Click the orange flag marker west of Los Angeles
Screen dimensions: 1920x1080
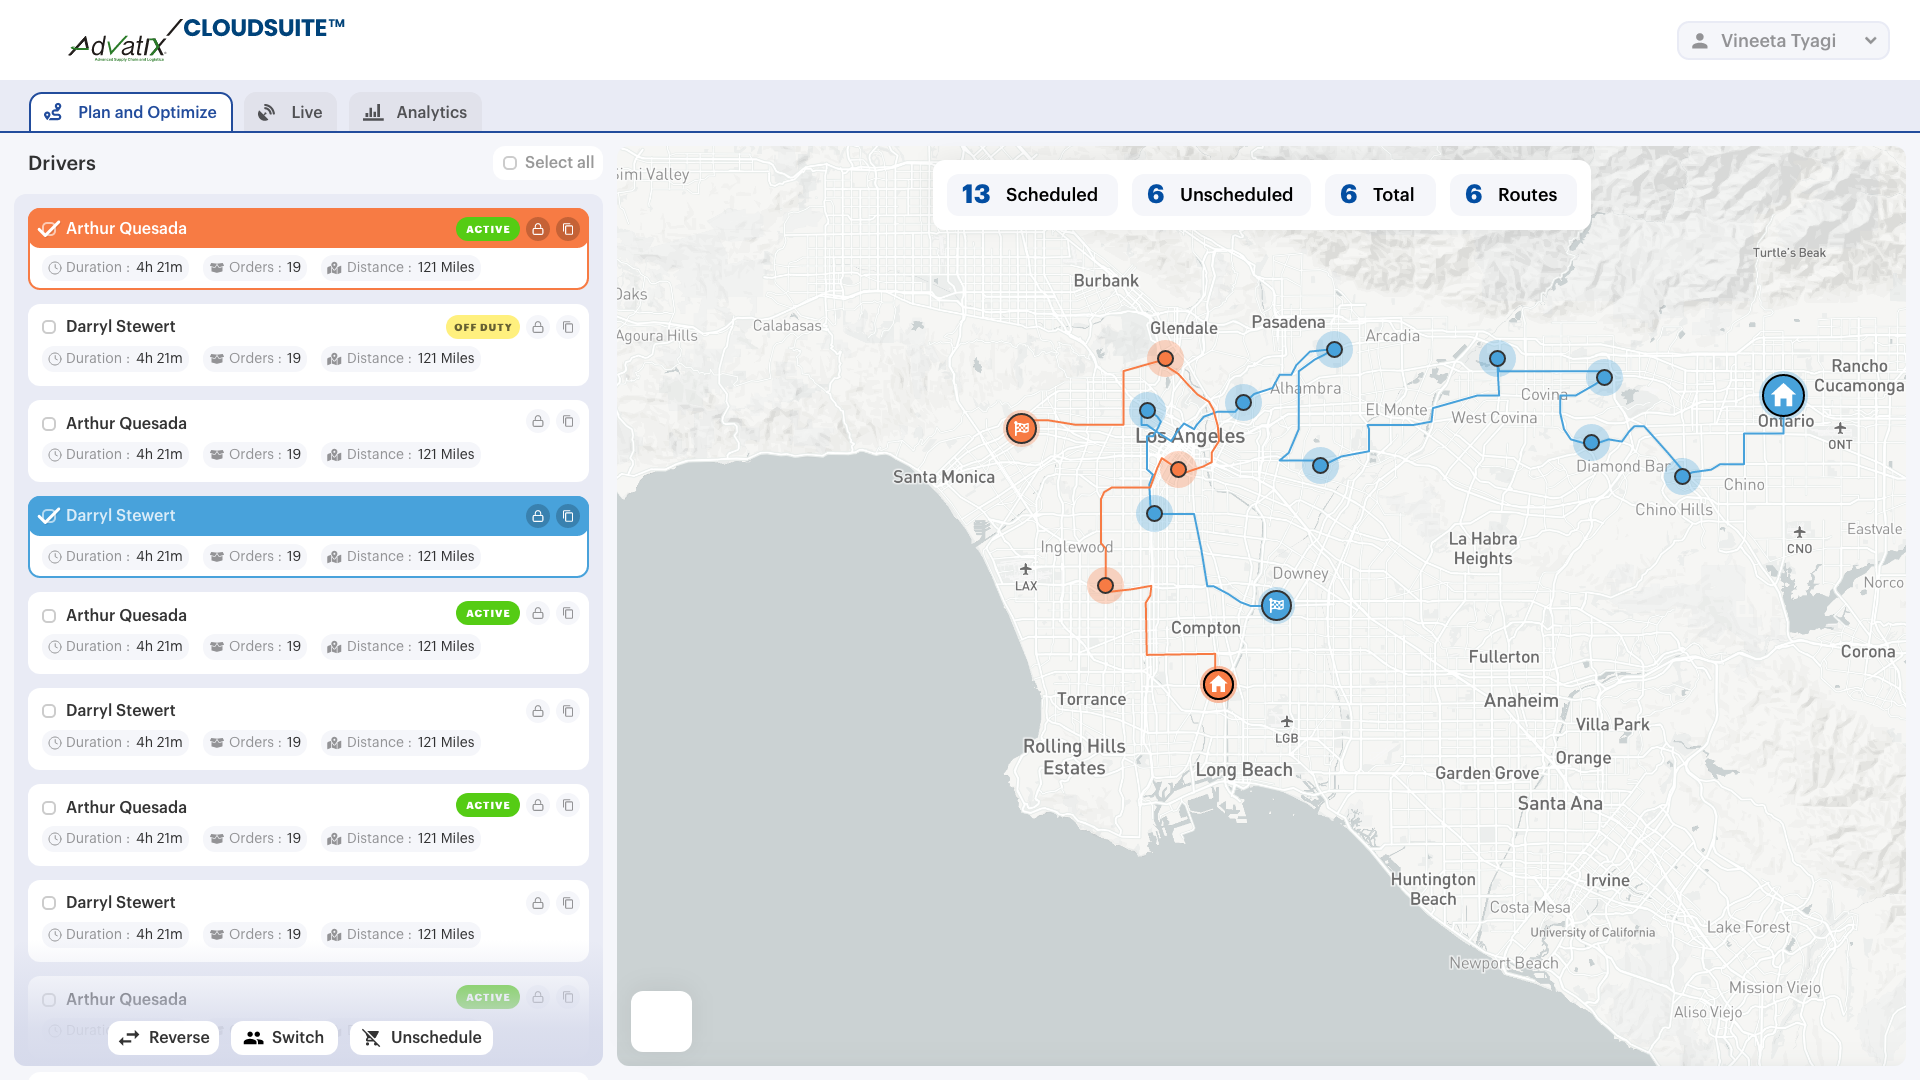(x=1022, y=428)
